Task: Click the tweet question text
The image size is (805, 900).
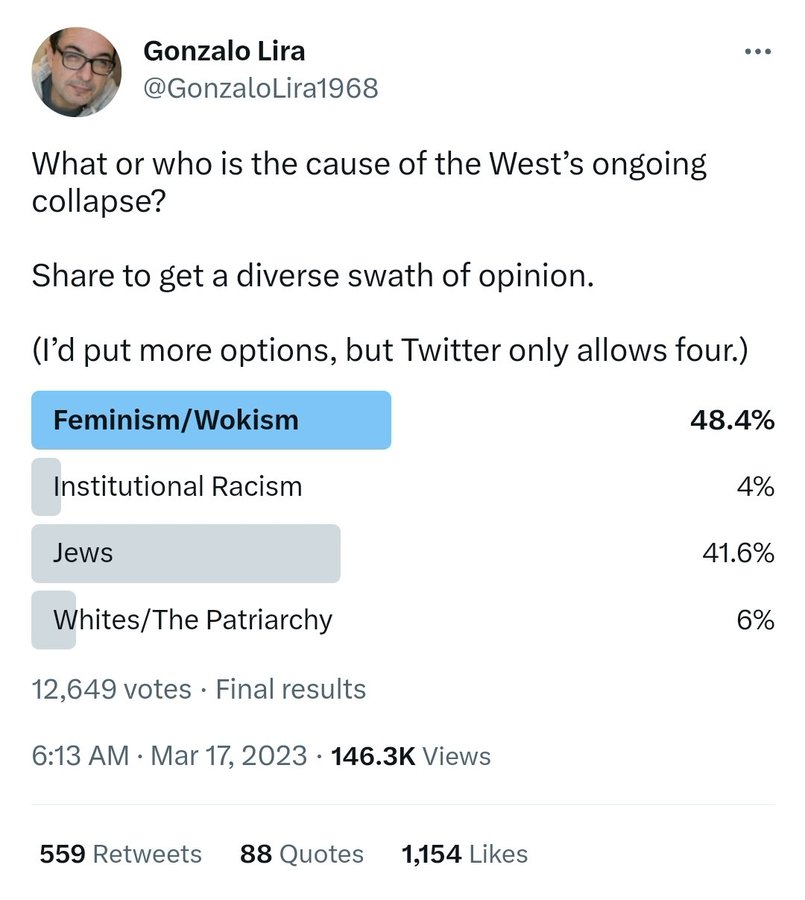Action: 369,182
